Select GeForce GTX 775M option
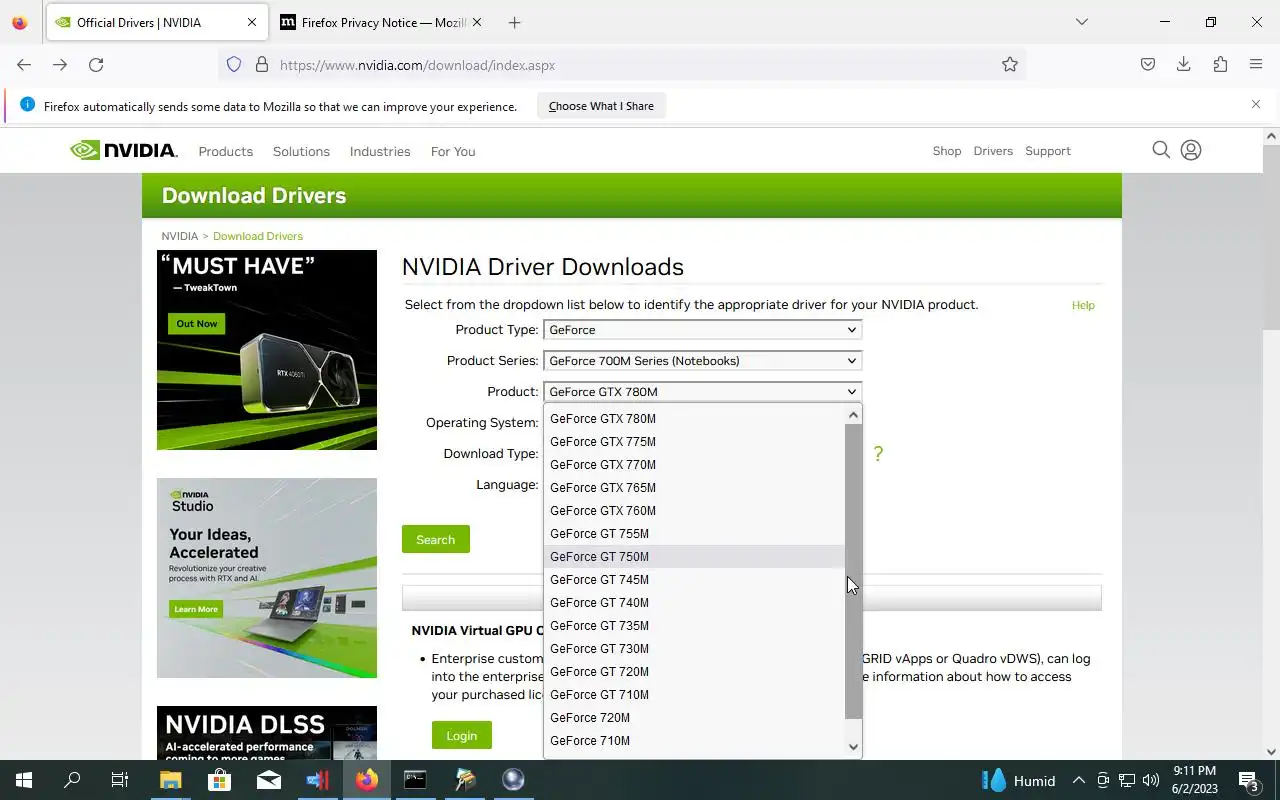Image resolution: width=1280 pixels, height=800 pixels. (694, 442)
